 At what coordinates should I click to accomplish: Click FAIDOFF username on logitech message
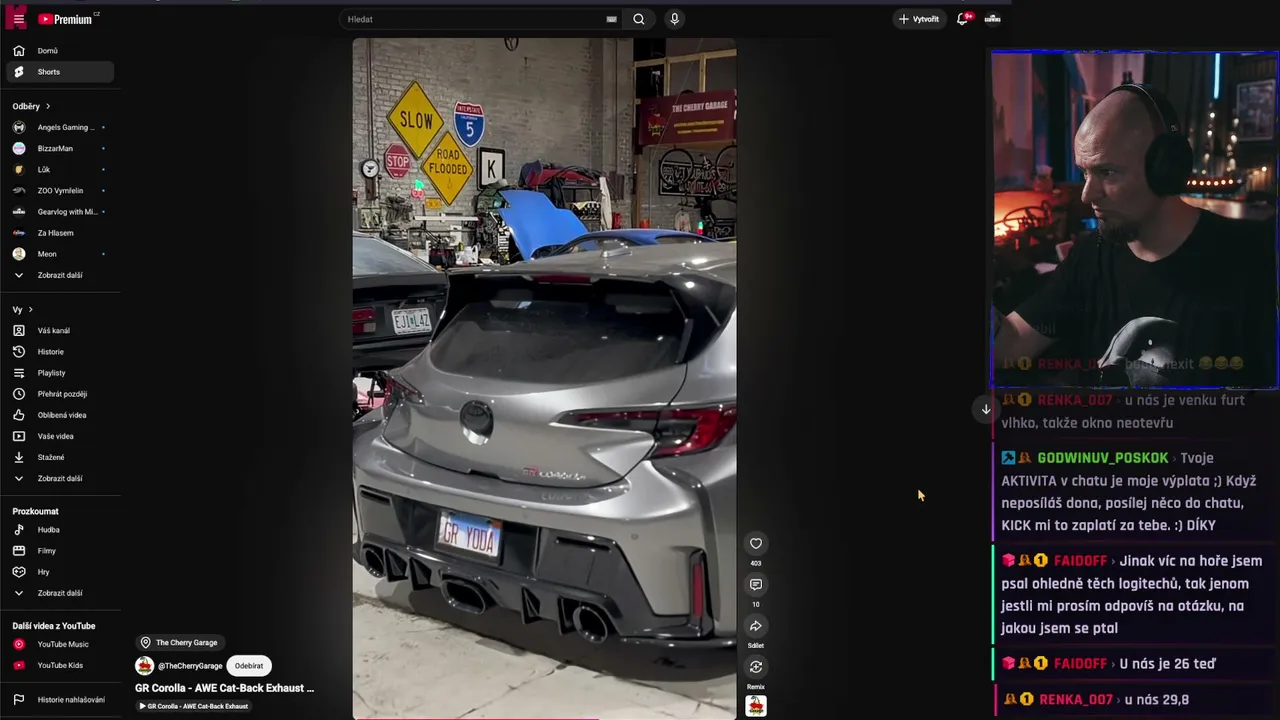pos(1080,561)
